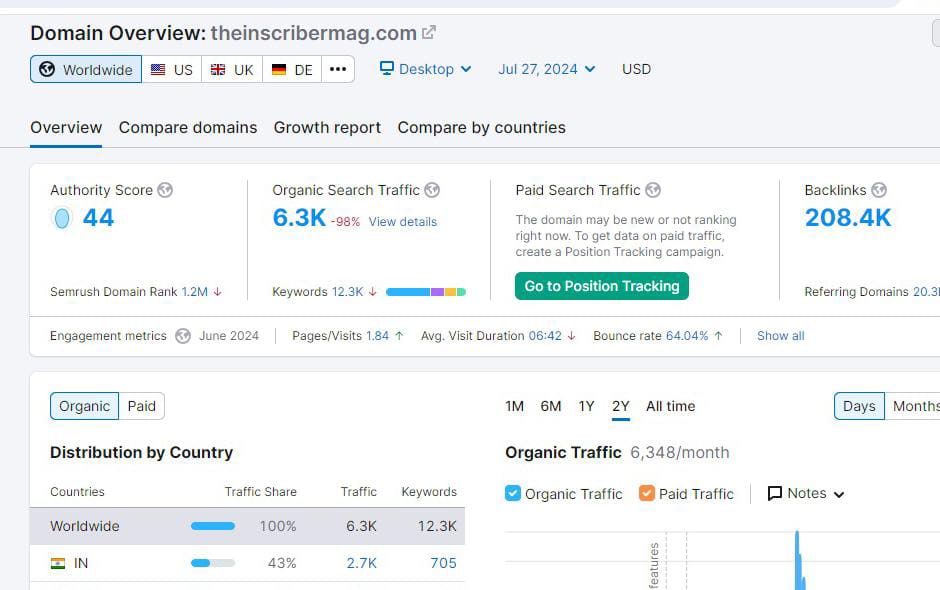Open the Jul 27, 2024 date dropdown
This screenshot has width=940, height=590.
point(547,69)
